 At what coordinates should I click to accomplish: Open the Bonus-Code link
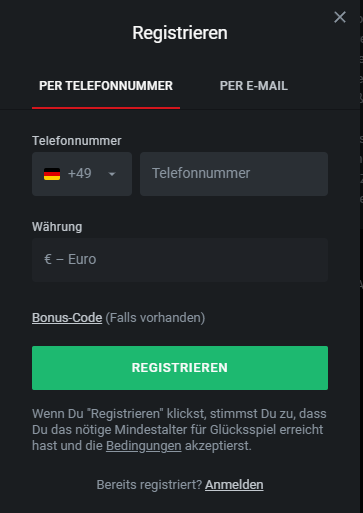(x=67, y=318)
